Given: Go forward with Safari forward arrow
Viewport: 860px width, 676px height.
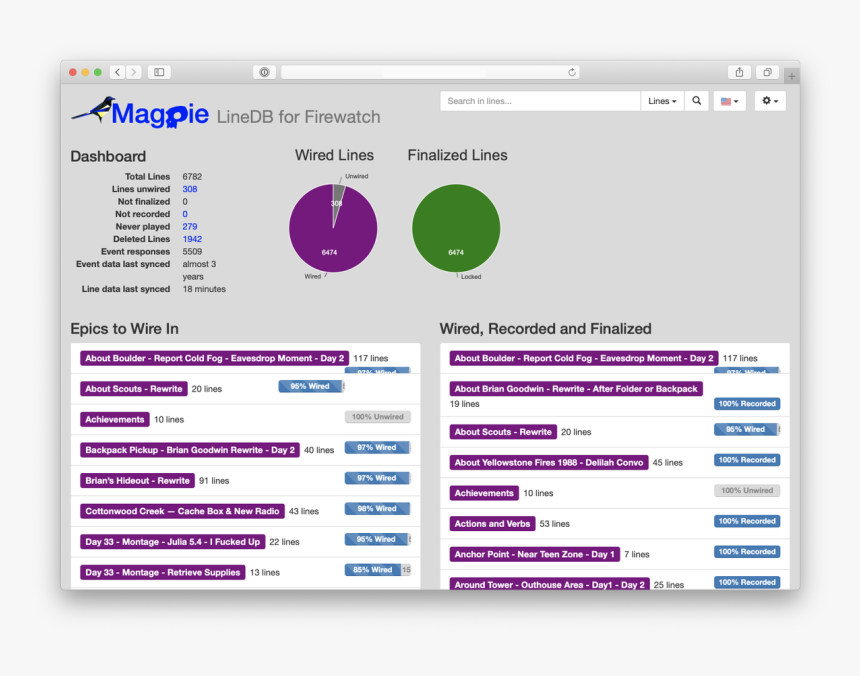Looking at the screenshot, I should point(133,72).
